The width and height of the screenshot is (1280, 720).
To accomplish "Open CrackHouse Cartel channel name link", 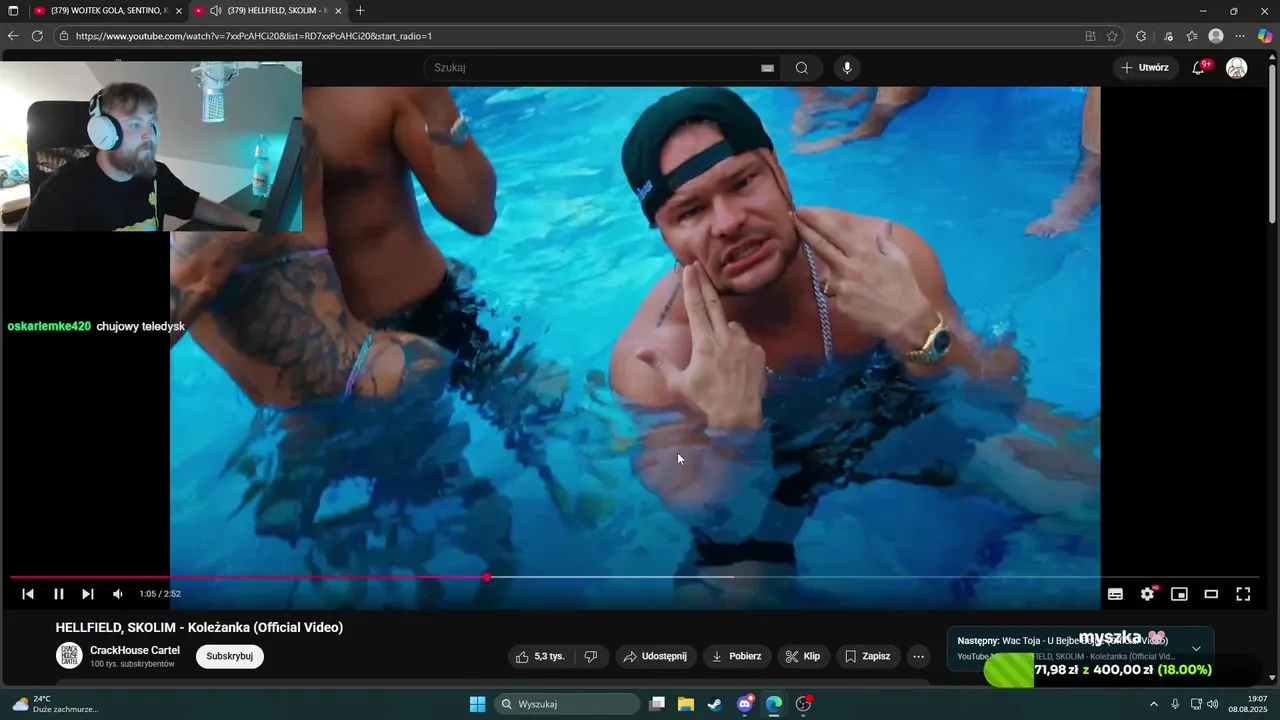I will (x=135, y=650).
